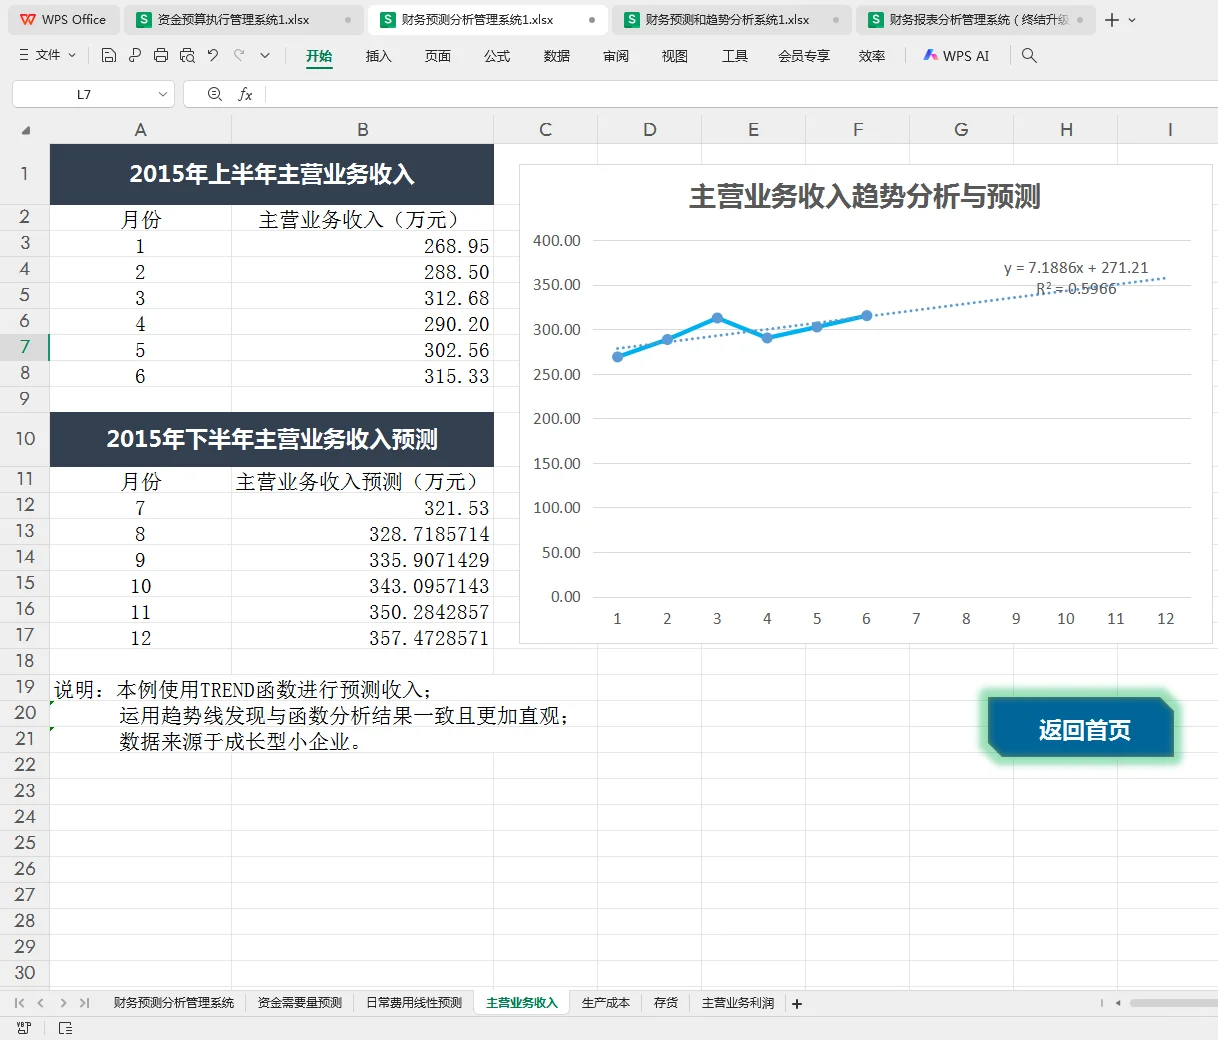The height and width of the screenshot is (1040, 1218).
Task: Open print preview icon
Action: tap(187, 56)
